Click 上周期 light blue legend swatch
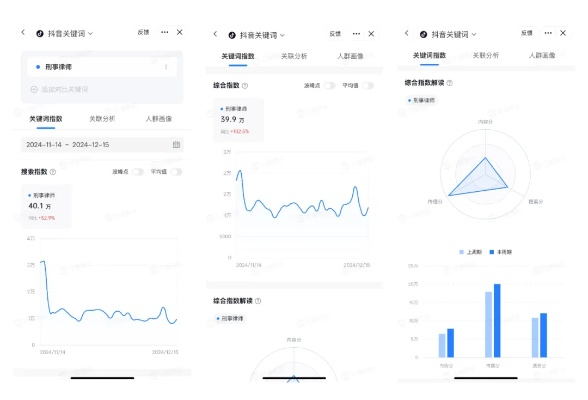This screenshot has height=400, width=588. click(462, 252)
